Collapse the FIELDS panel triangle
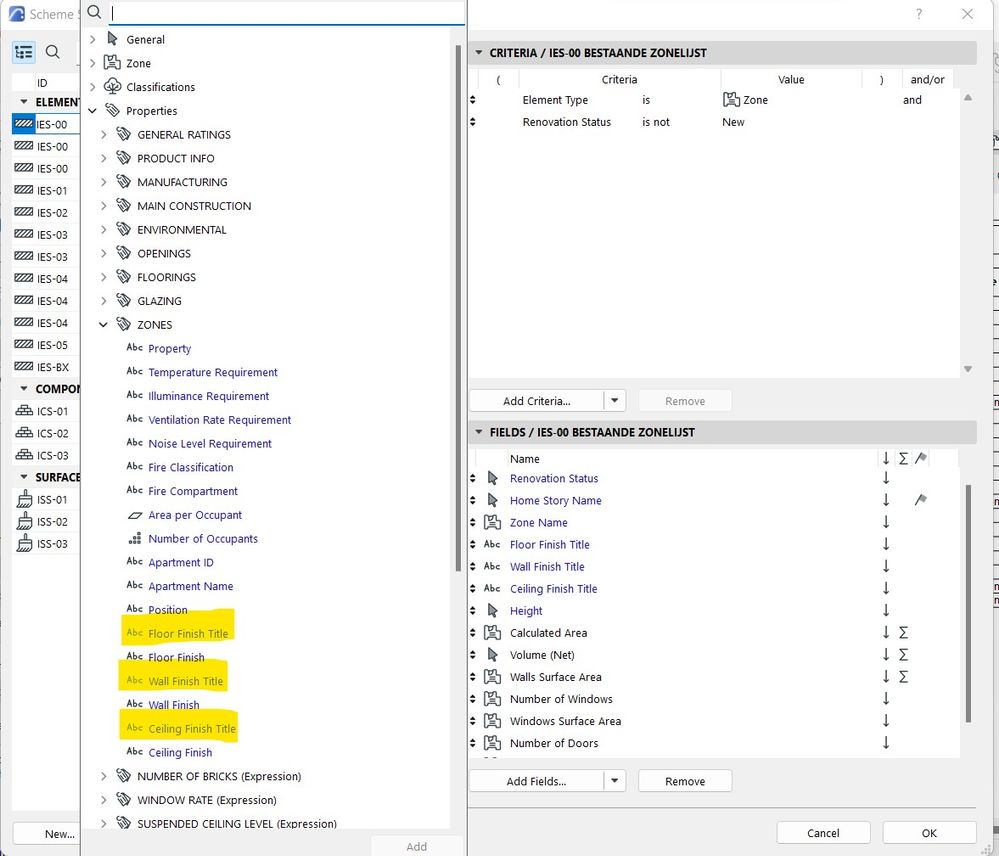 click(478, 432)
